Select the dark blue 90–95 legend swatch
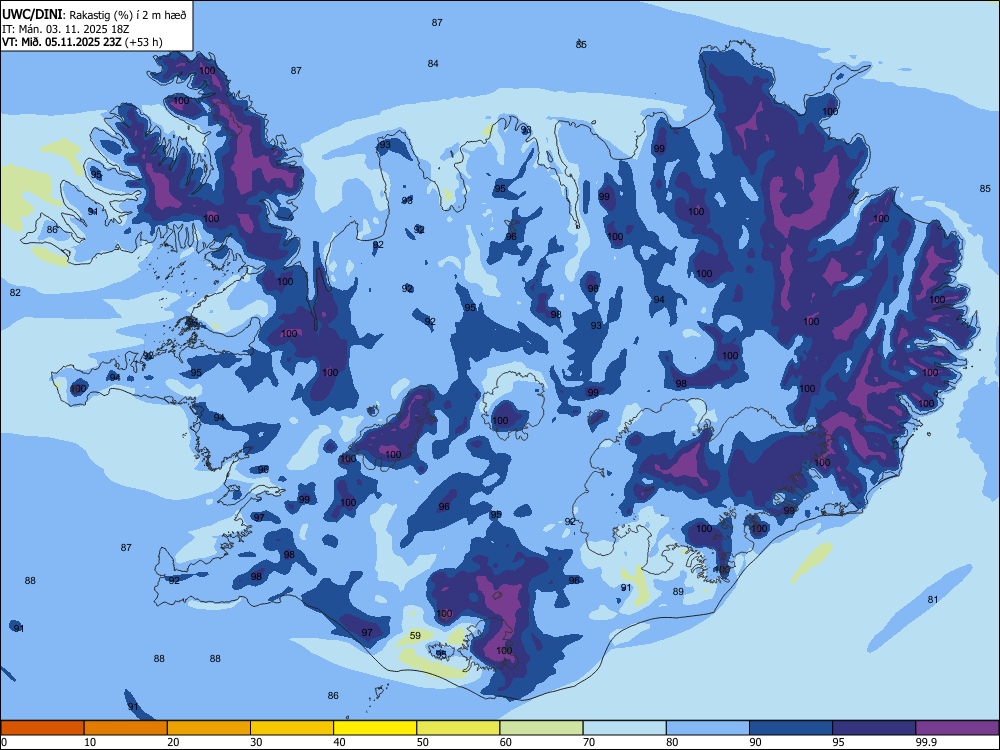The height and width of the screenshot is (750, 1000). 791,728
